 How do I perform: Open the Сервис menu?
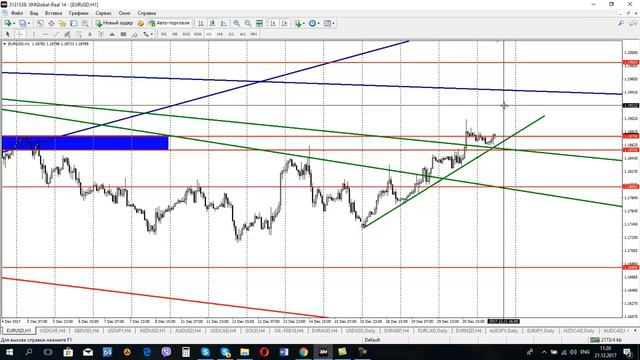[x=103, y=13]
